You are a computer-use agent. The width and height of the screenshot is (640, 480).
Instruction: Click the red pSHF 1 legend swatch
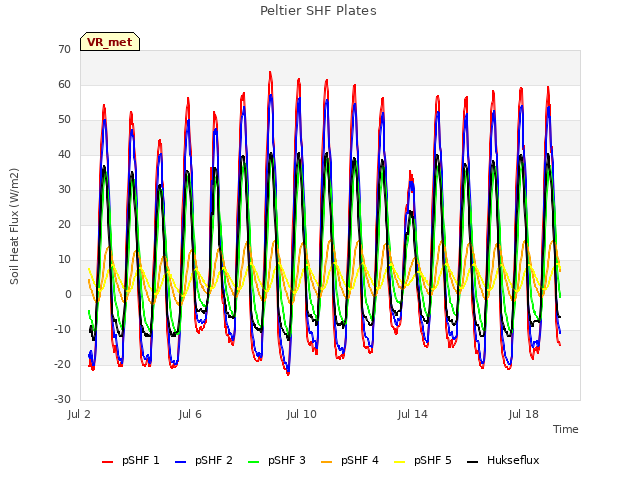[107, 462]
